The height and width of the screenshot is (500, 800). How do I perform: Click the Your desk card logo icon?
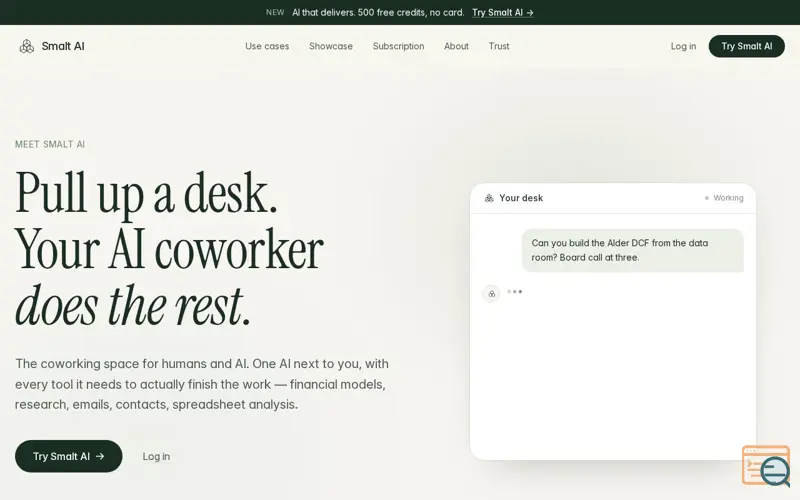pyautogui.click(x=489, y=198)
